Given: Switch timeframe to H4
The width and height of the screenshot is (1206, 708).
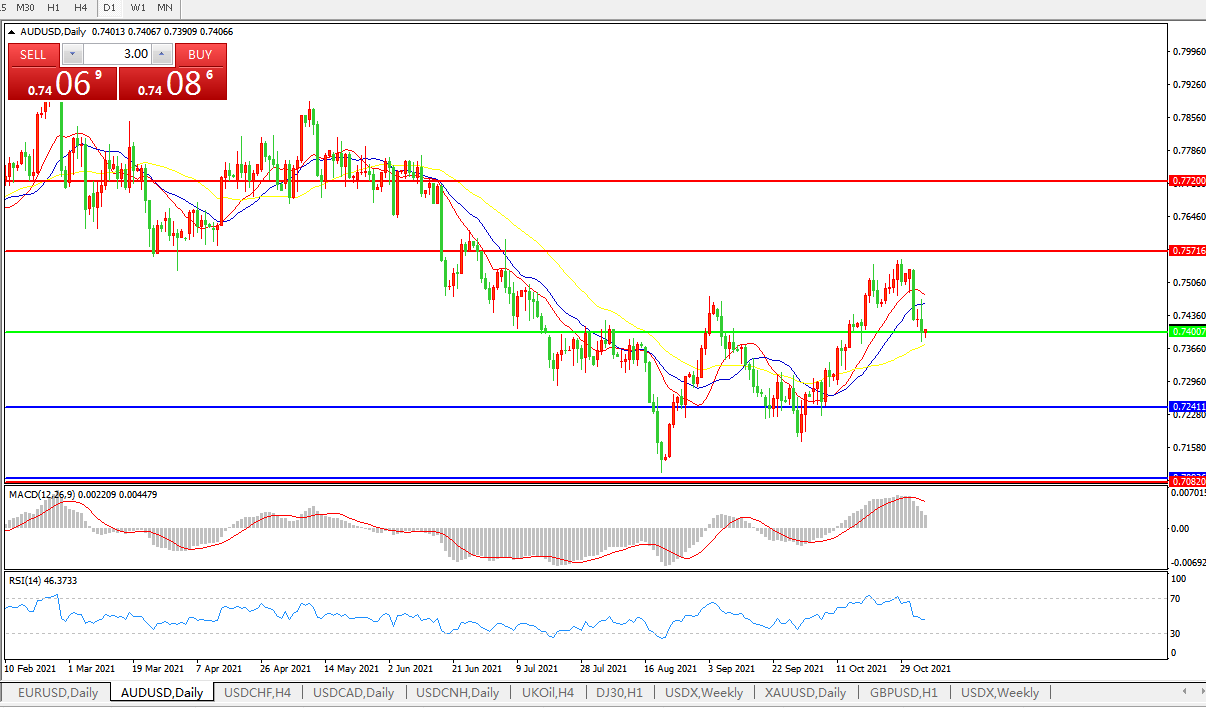Looking at the screenshot, I should (80, 7).
